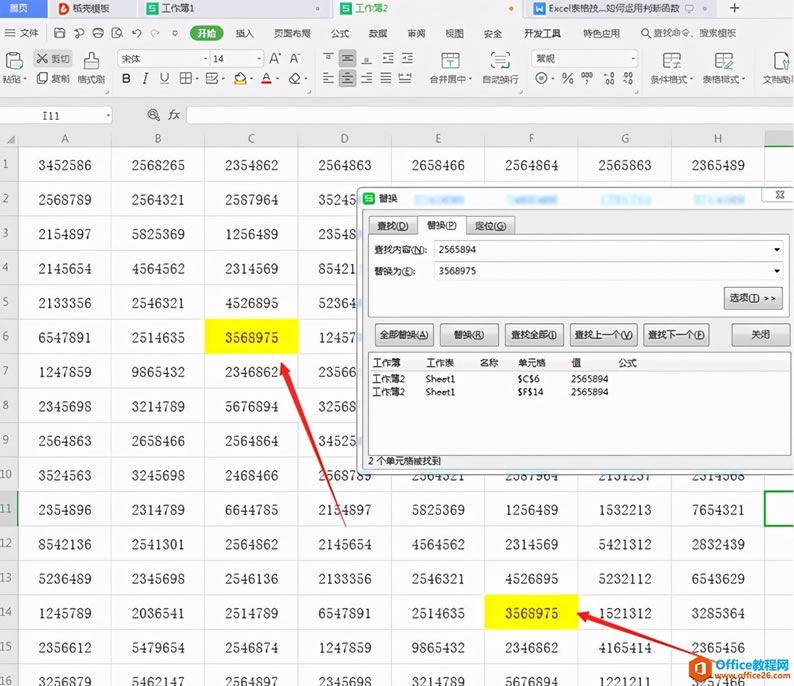
Task: Click the font color A icon
Action: pos(266,78)
